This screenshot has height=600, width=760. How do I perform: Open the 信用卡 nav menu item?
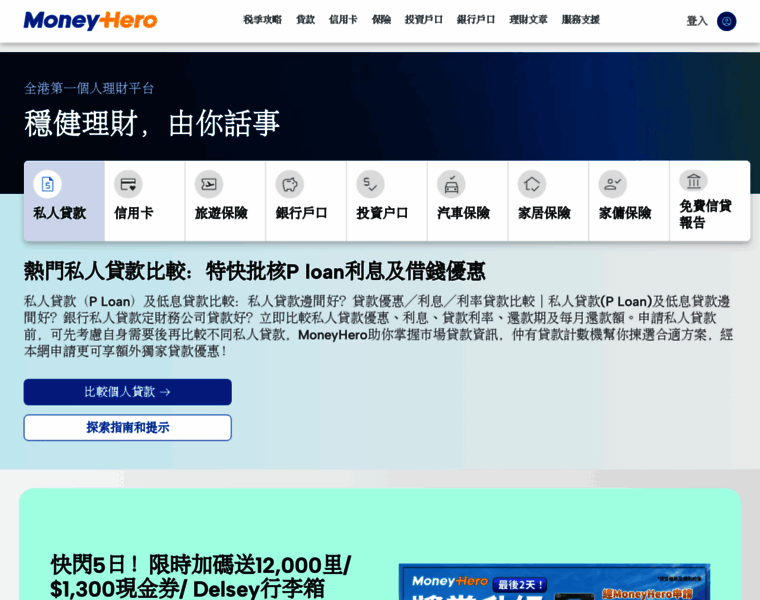tap(343, 20)
